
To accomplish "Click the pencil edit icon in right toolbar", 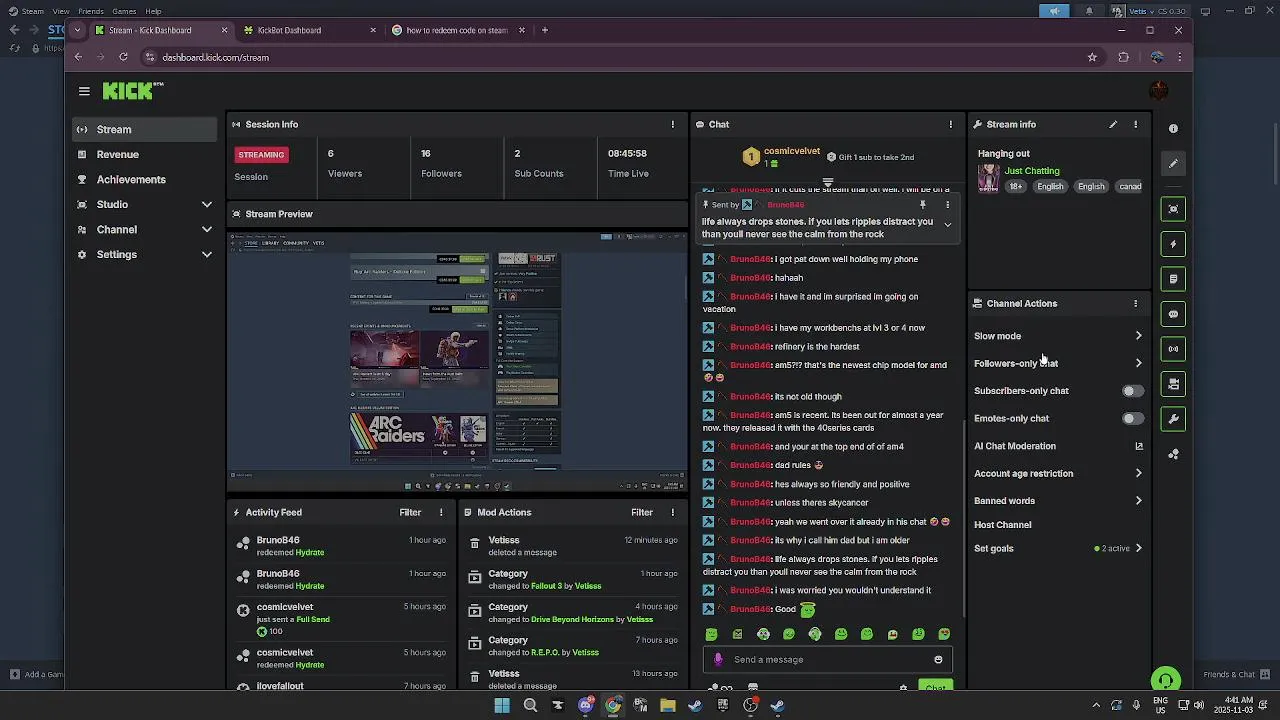I will point(1173,163).
